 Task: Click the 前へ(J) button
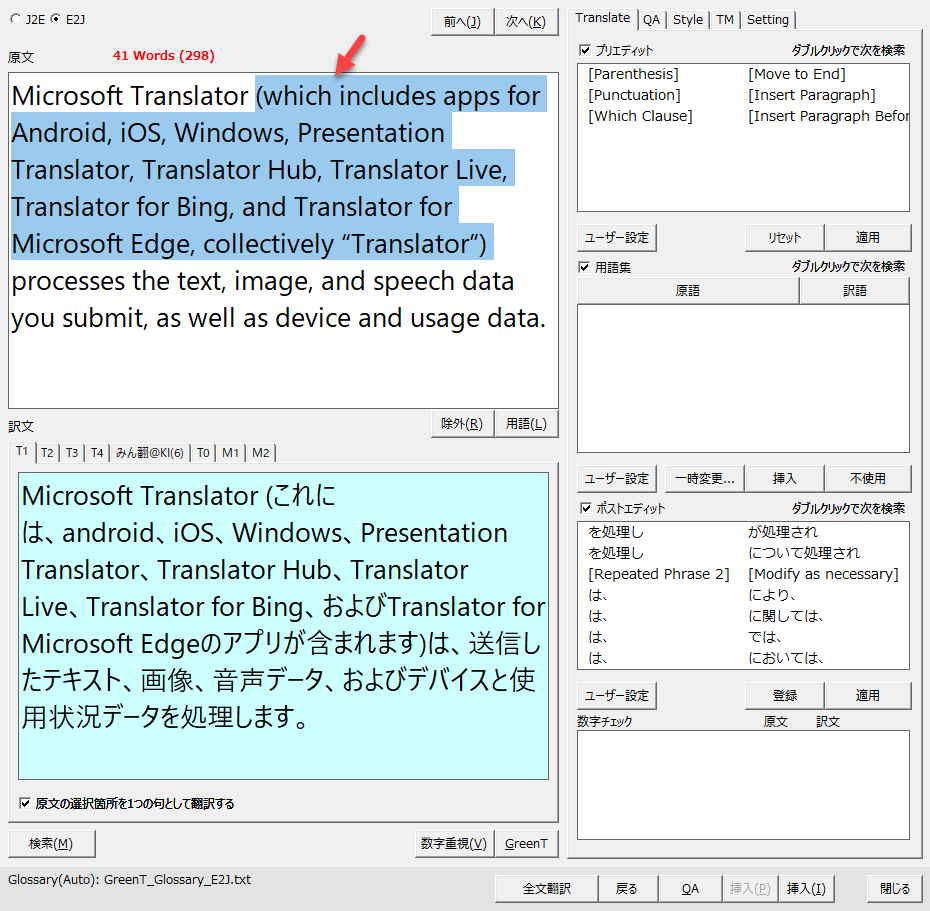tap(461, 21)
